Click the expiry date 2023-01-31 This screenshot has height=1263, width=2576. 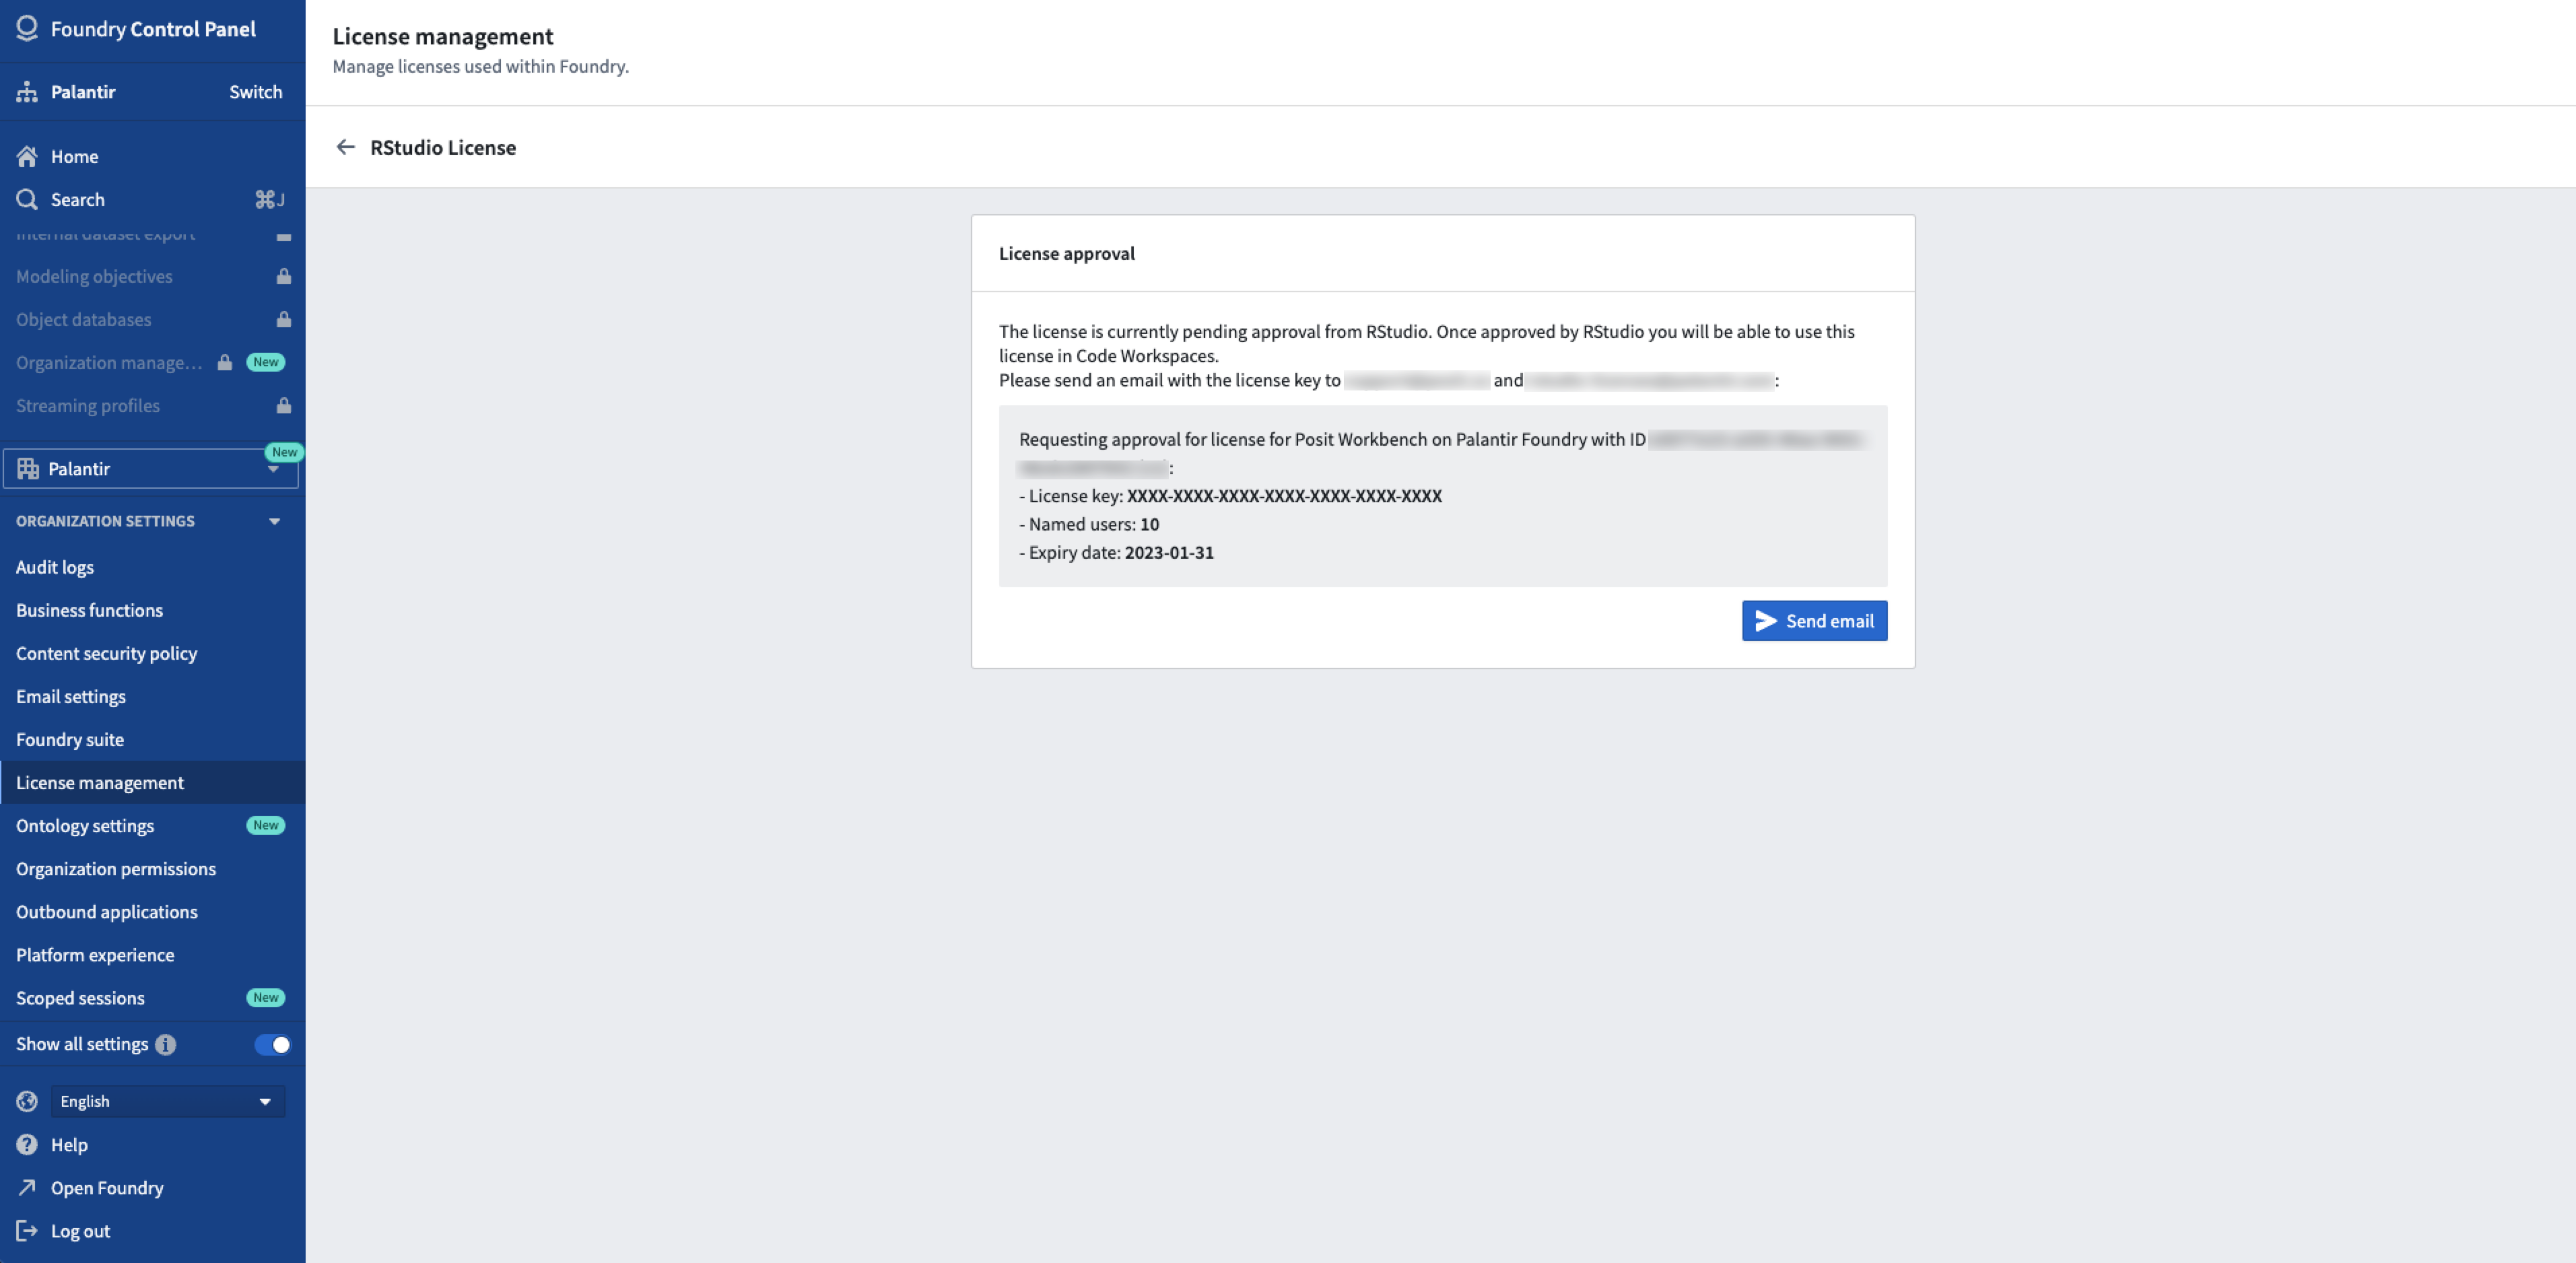click(1169, 552)
